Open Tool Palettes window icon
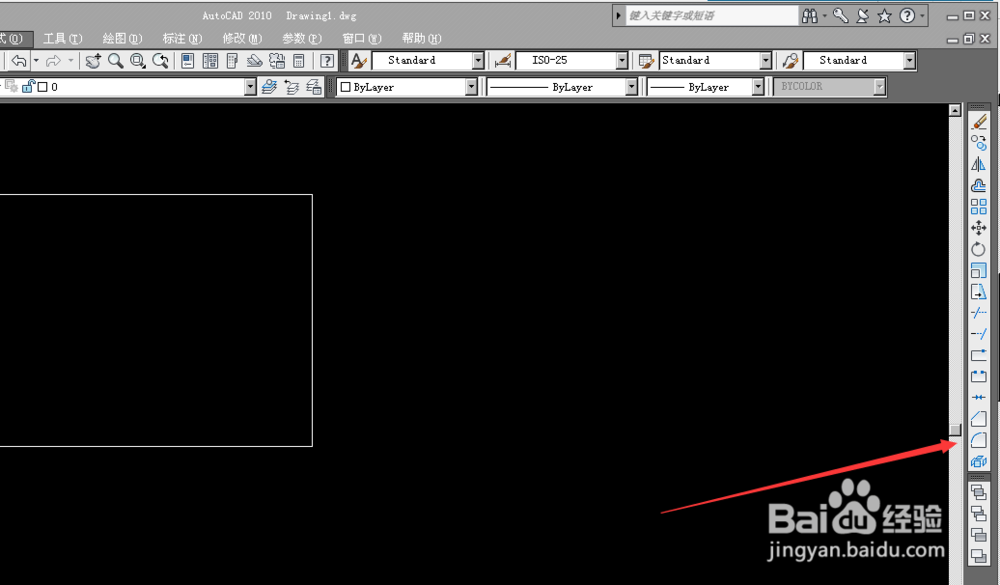The width and height of the screenshot is (1000, 585). click(232, 61)
